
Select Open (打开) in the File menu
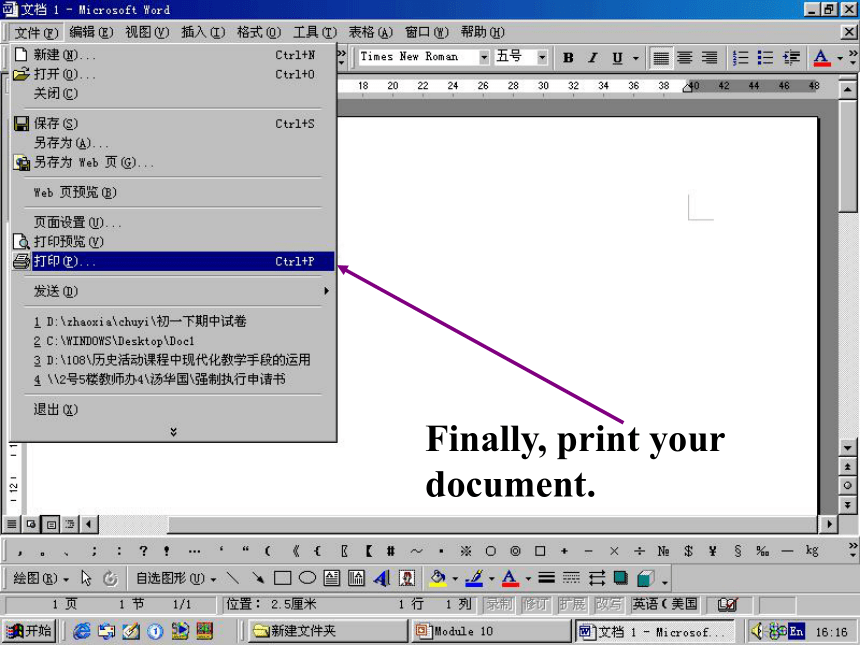(x=173, y=74)
